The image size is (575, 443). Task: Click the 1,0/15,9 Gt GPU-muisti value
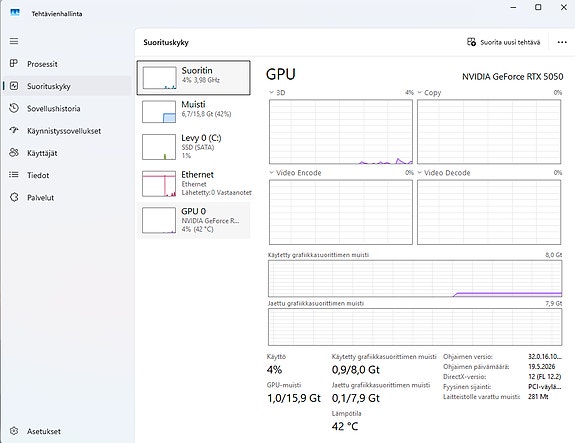[x=294, y=398]
